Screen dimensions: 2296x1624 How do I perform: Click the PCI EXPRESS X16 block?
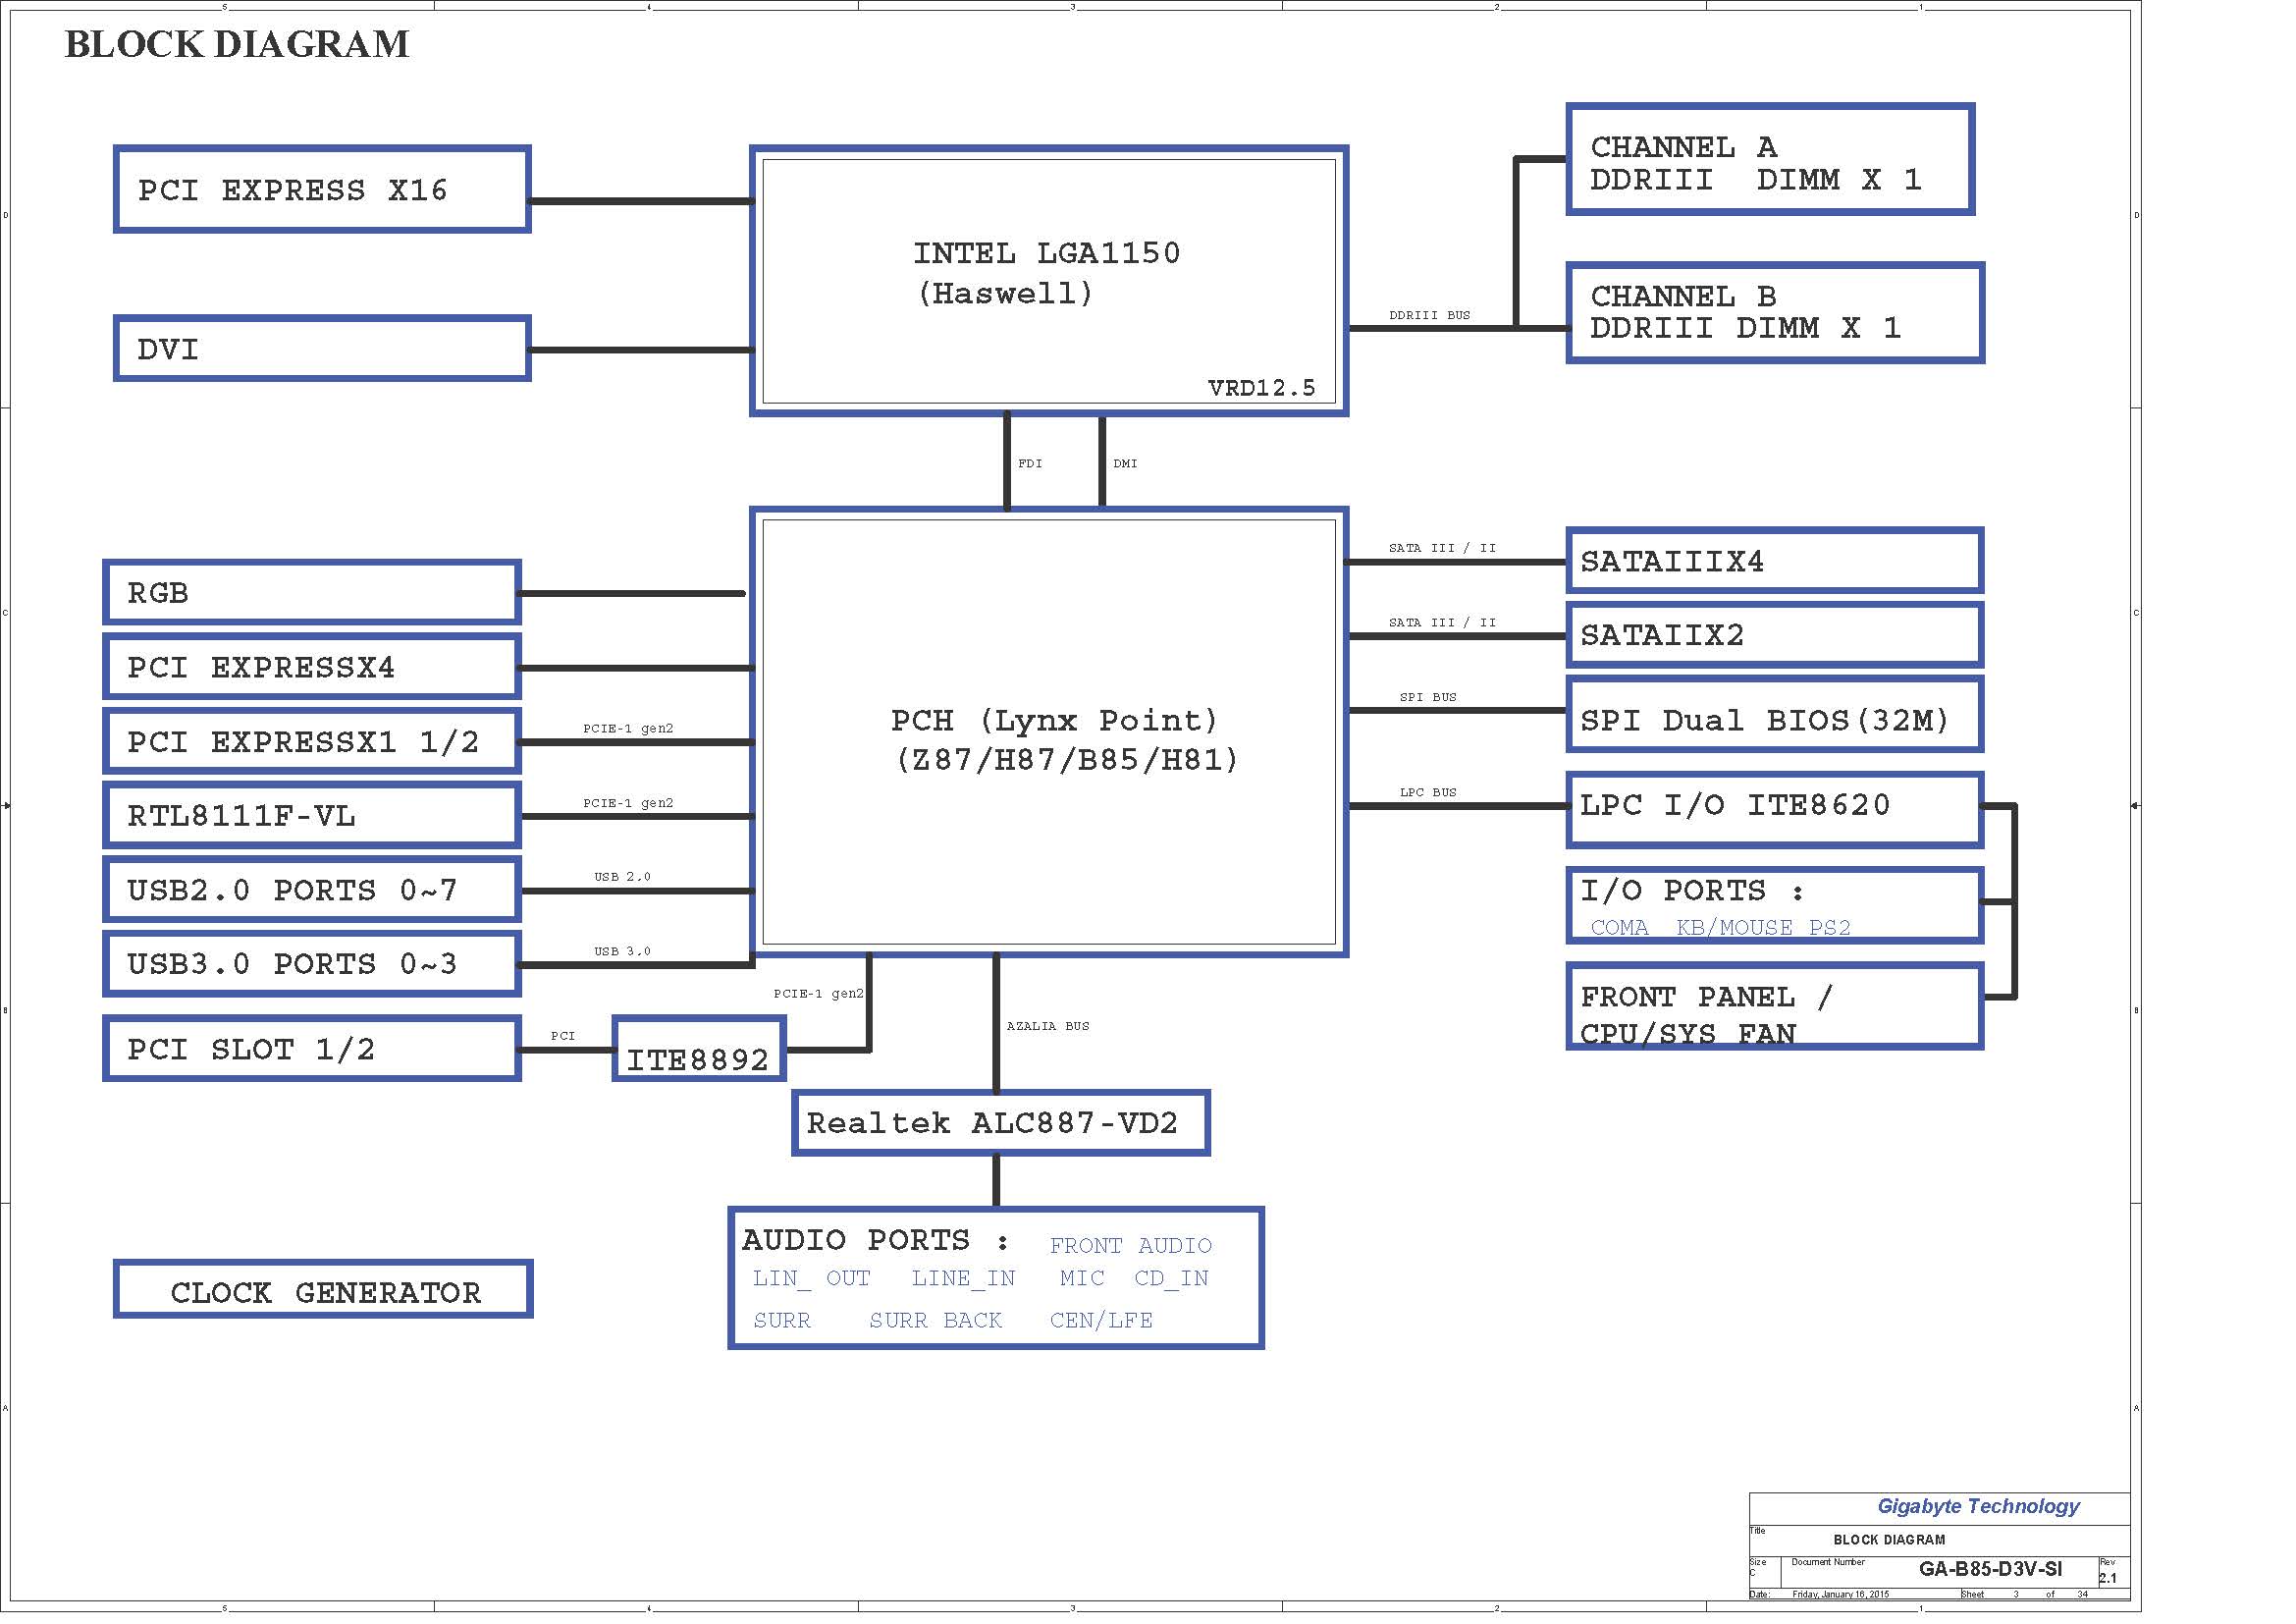tap(321, 190)
